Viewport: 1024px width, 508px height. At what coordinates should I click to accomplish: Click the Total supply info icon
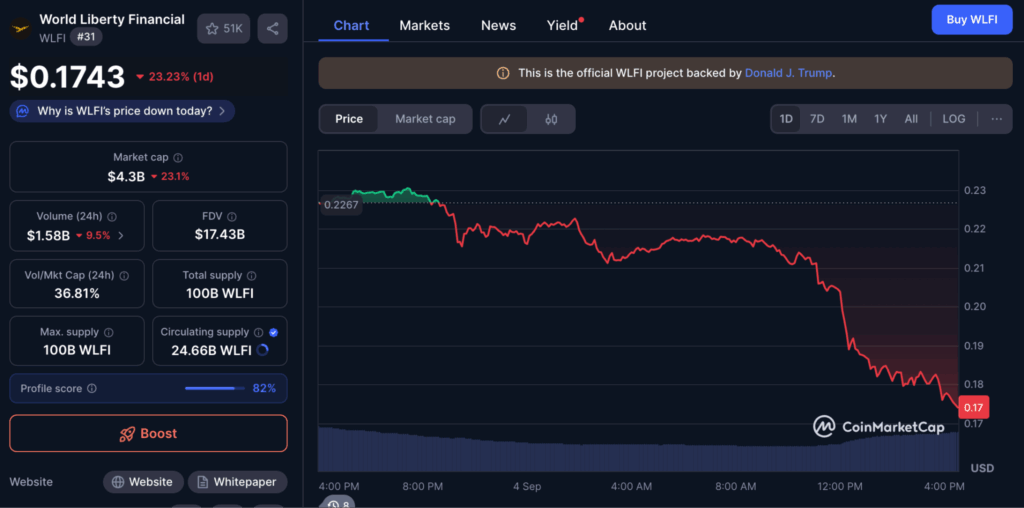coord(251,275)
